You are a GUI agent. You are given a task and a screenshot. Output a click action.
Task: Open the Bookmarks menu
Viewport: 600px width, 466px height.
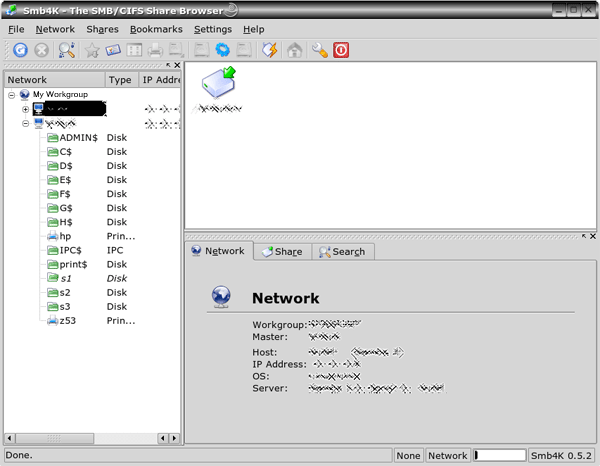coord(156,29)
